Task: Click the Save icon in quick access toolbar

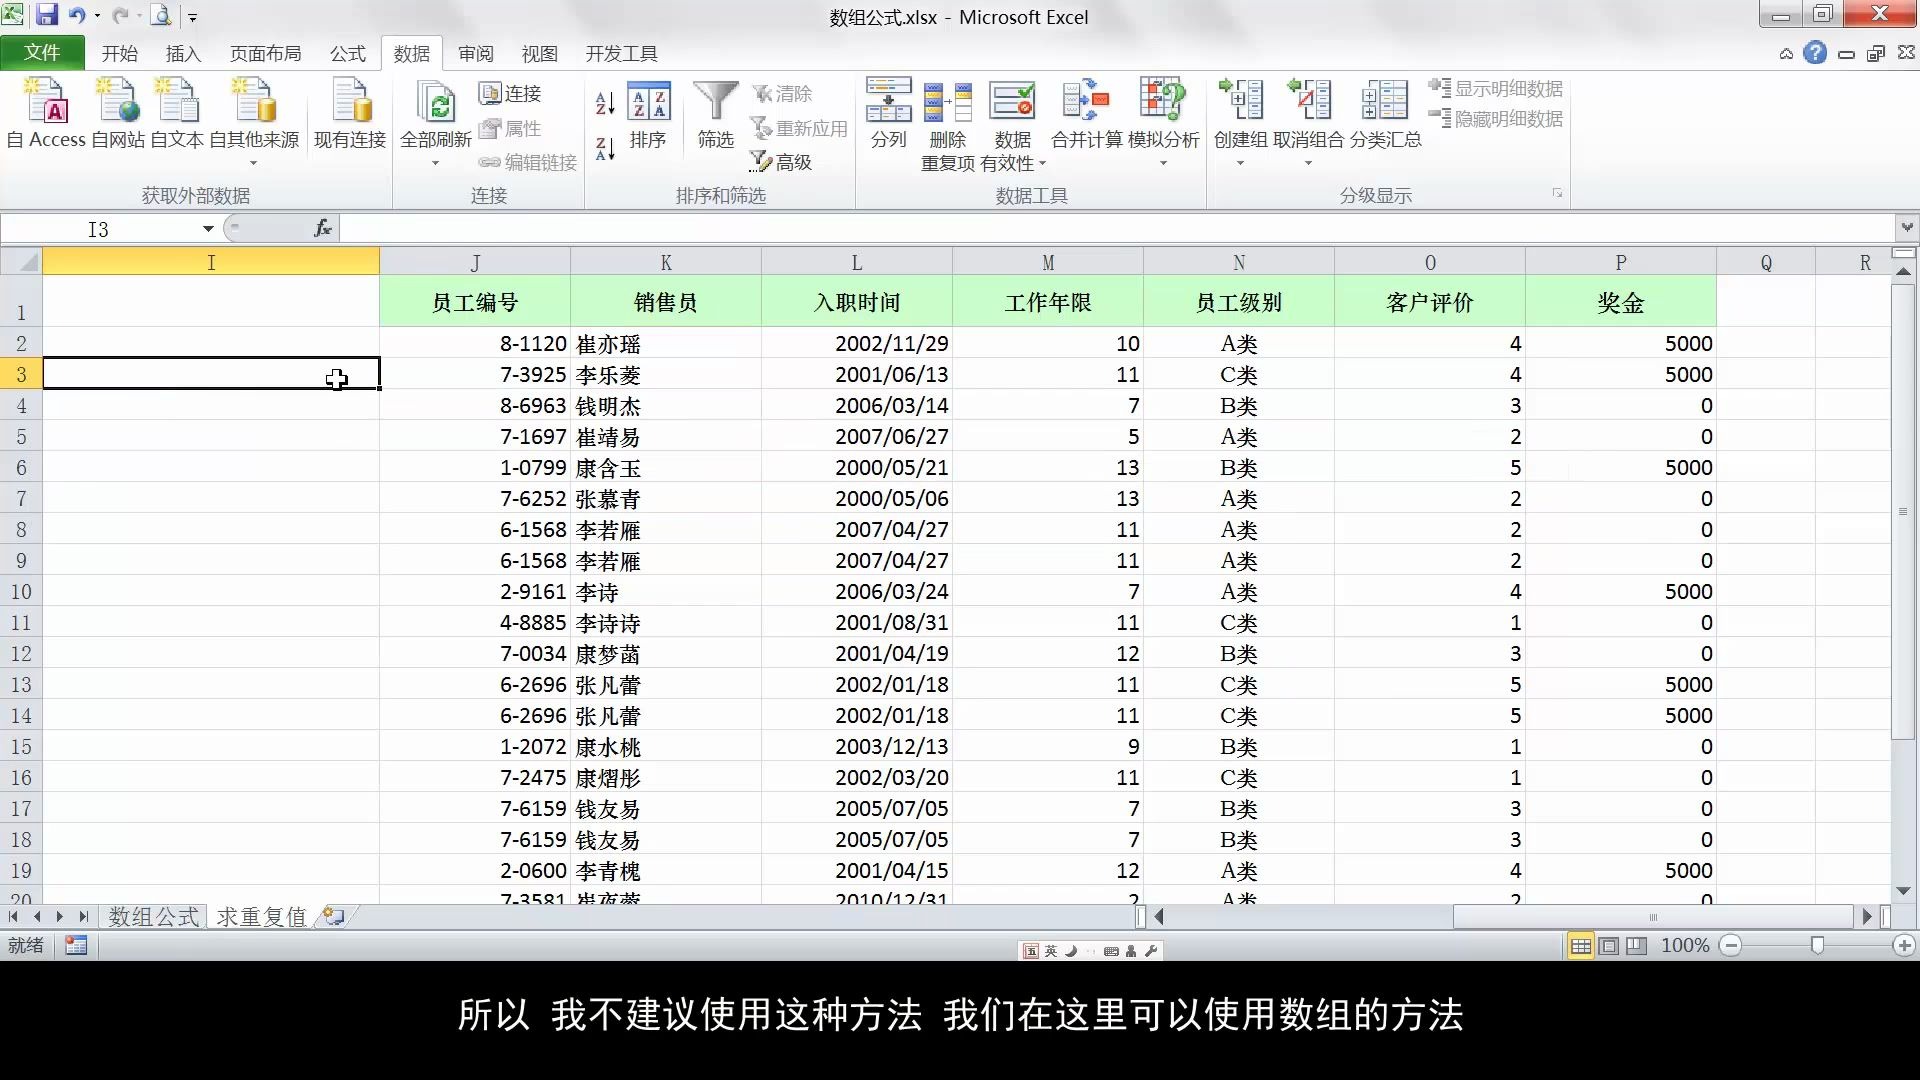Action: 46,16
